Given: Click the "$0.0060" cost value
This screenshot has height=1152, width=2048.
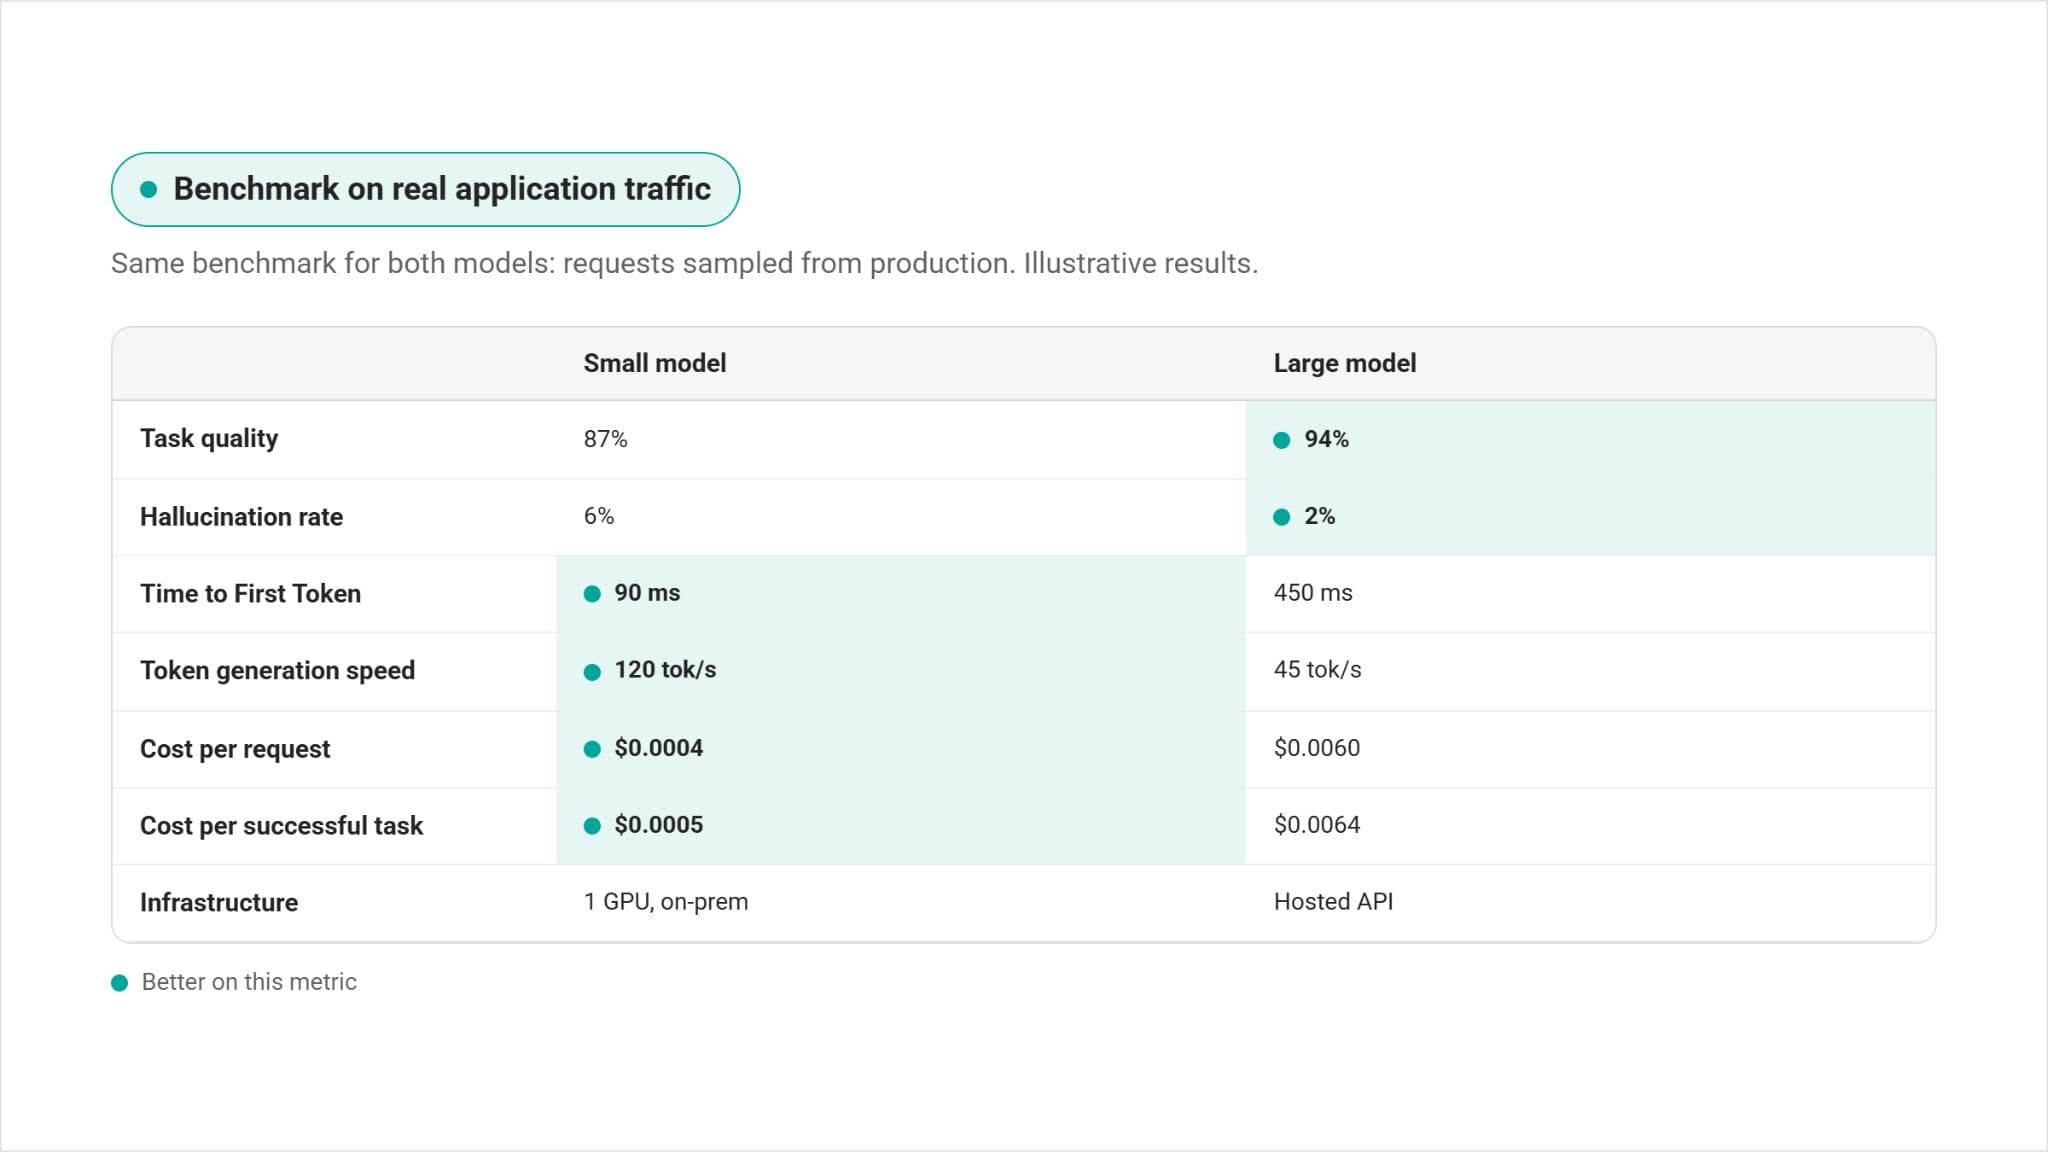Looking at the screenshot, I should point(1317,748).
